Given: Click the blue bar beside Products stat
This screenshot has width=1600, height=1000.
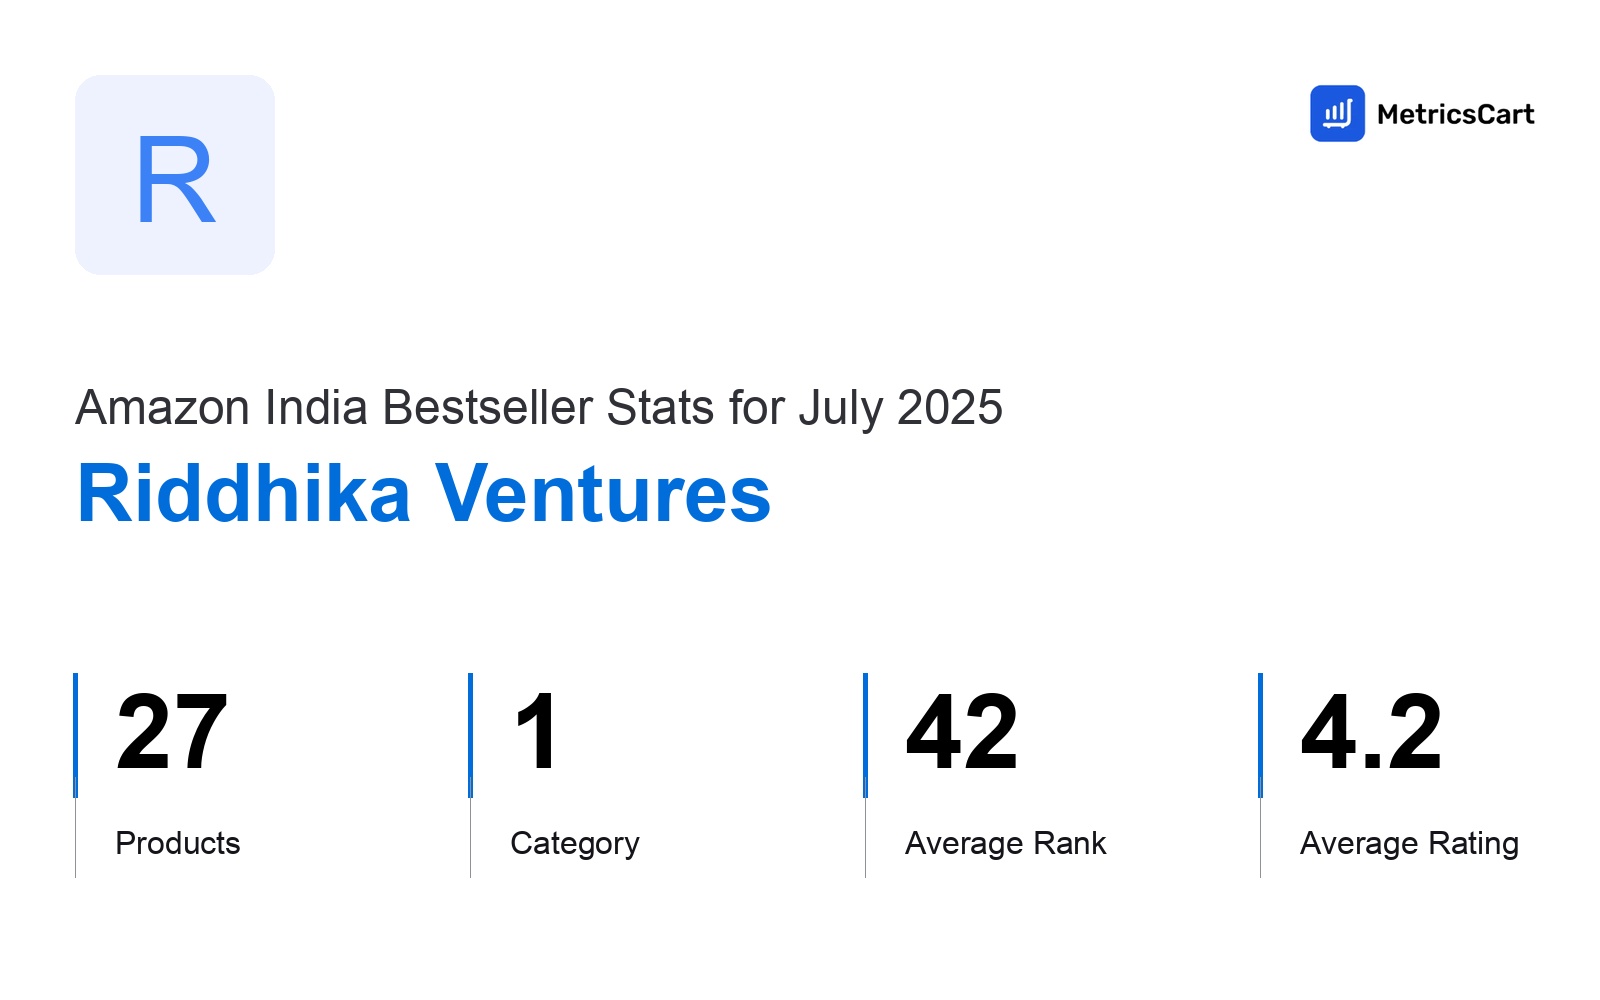Looking at the screenshot, I should click(75, 735).
